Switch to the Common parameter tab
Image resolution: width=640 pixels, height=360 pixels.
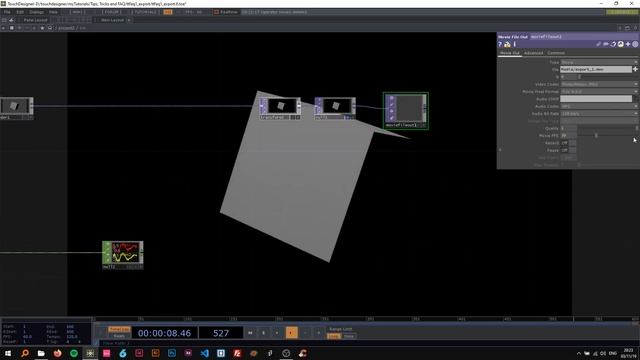556,53
